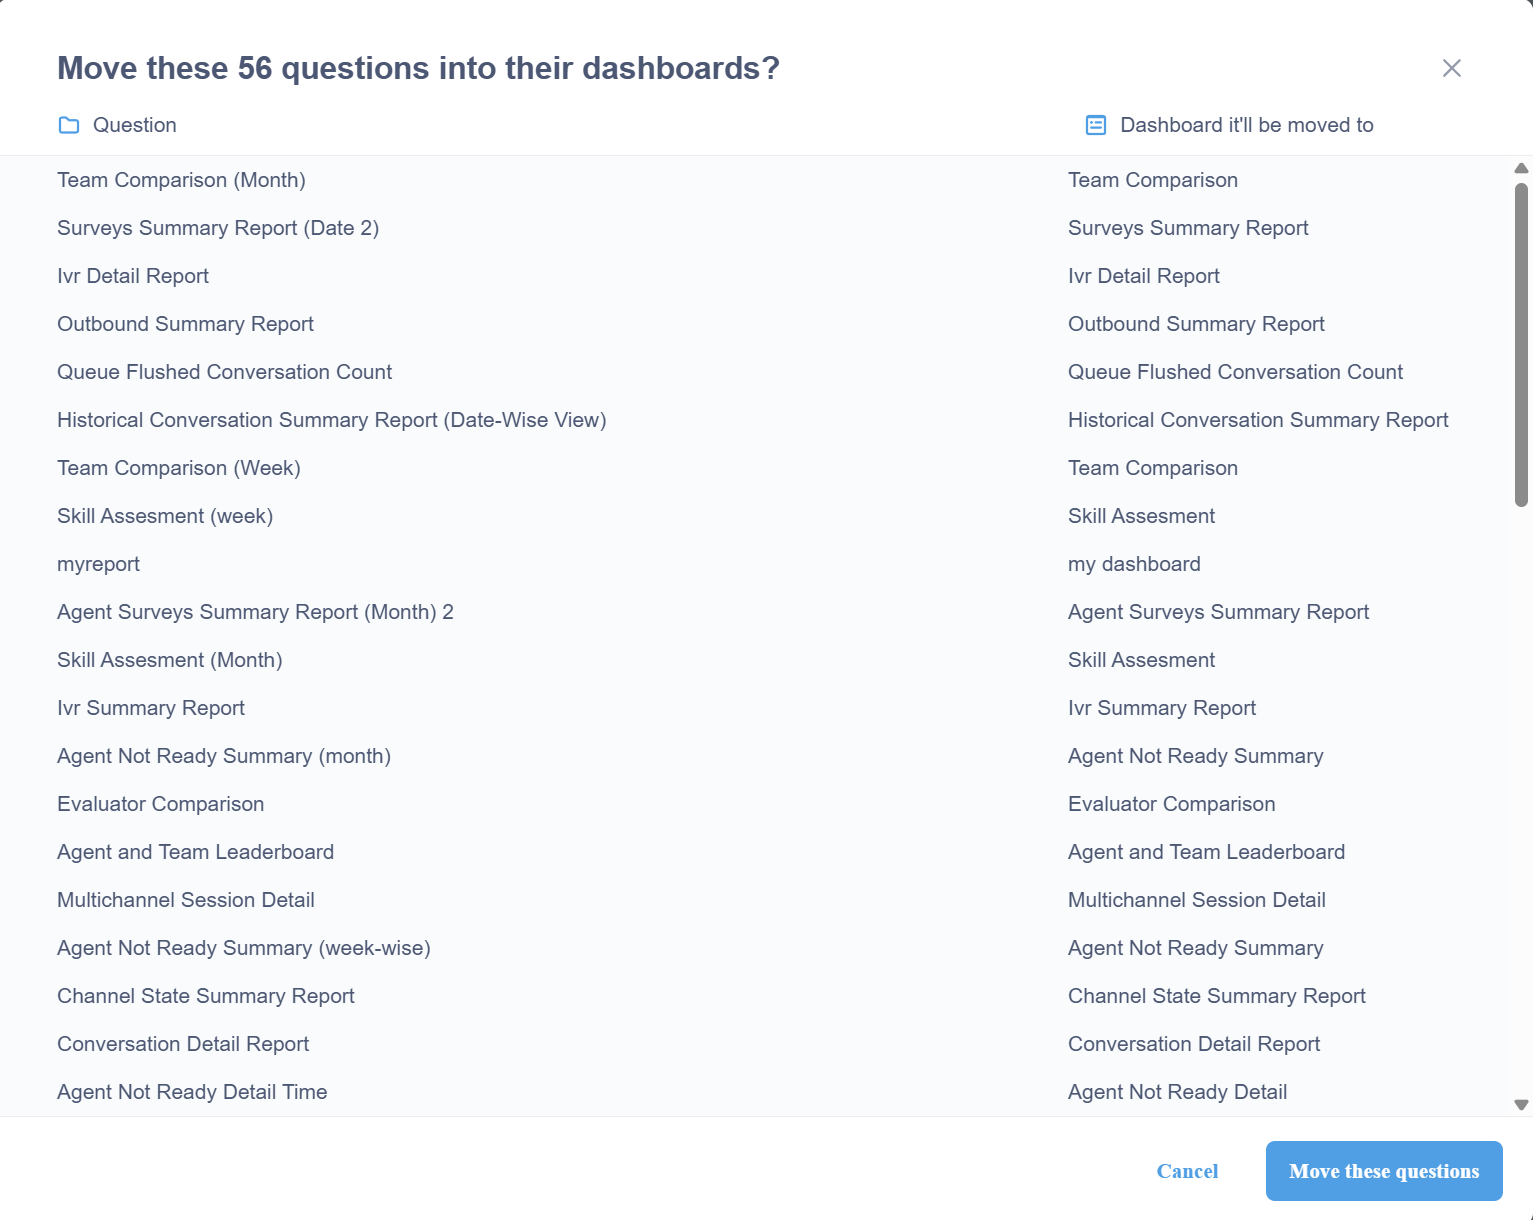
Task: Select Queue Flushed Conversation Count question
Action: [x=224, y=372]
